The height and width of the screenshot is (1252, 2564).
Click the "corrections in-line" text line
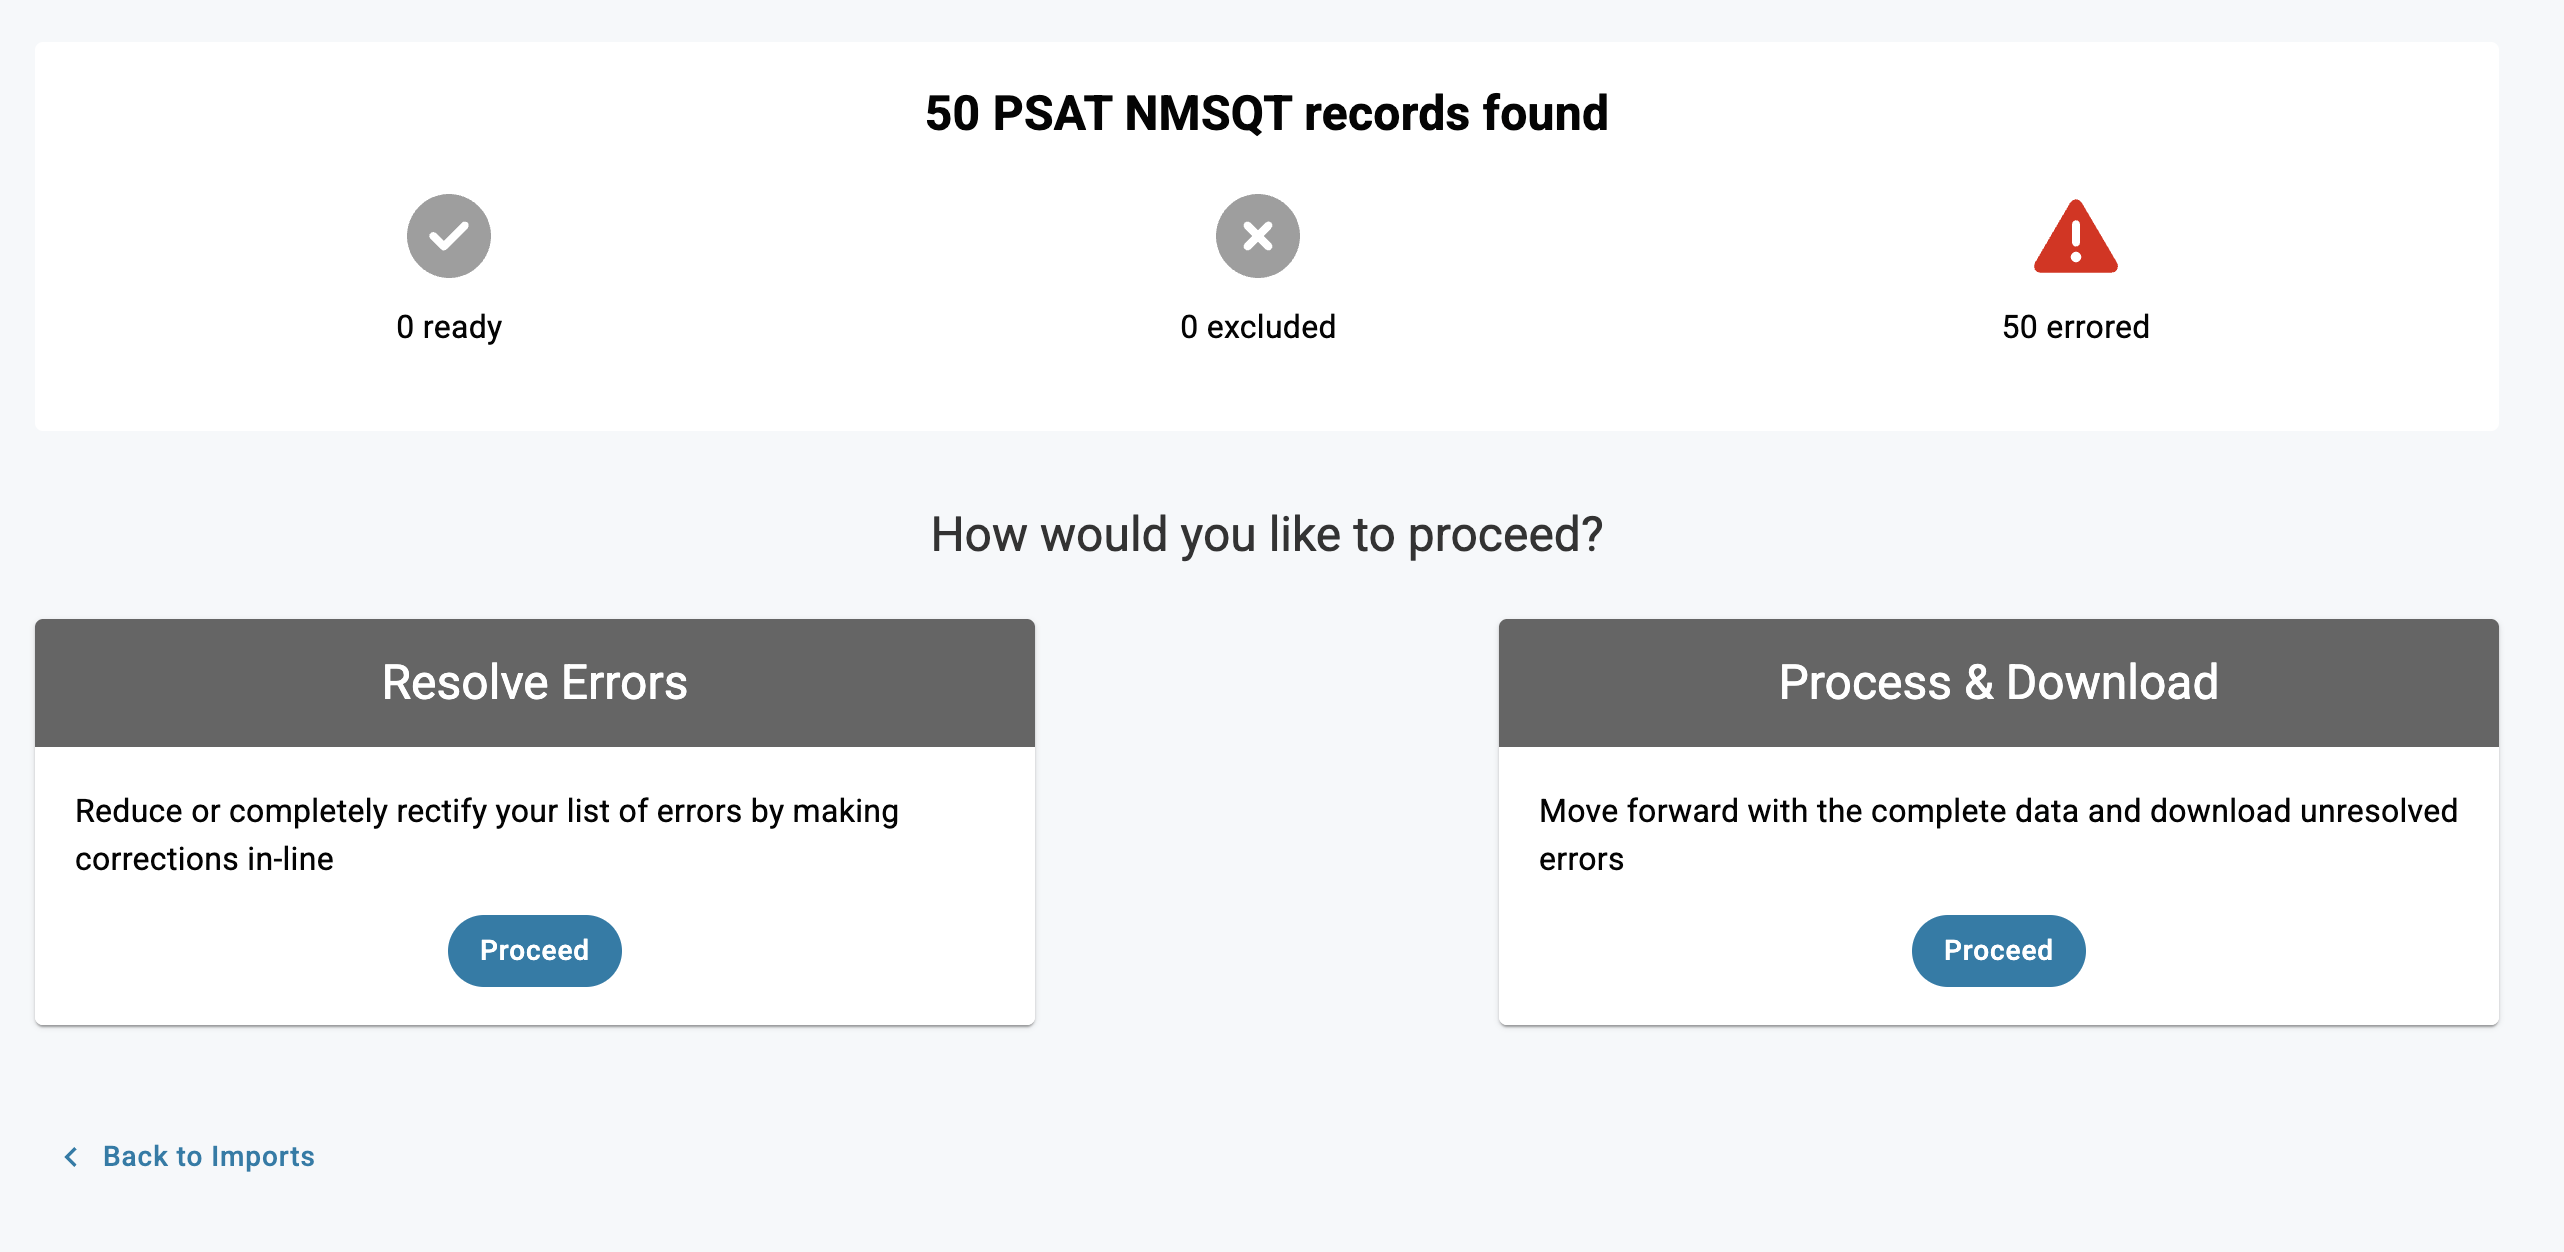coord(204,859)
